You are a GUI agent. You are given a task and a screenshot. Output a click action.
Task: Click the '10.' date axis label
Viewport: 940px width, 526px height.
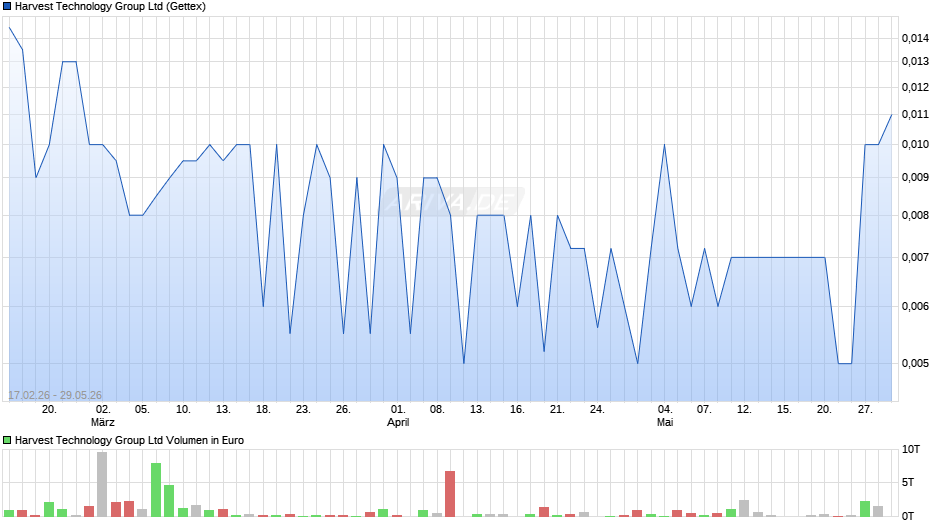click(183, 410)
